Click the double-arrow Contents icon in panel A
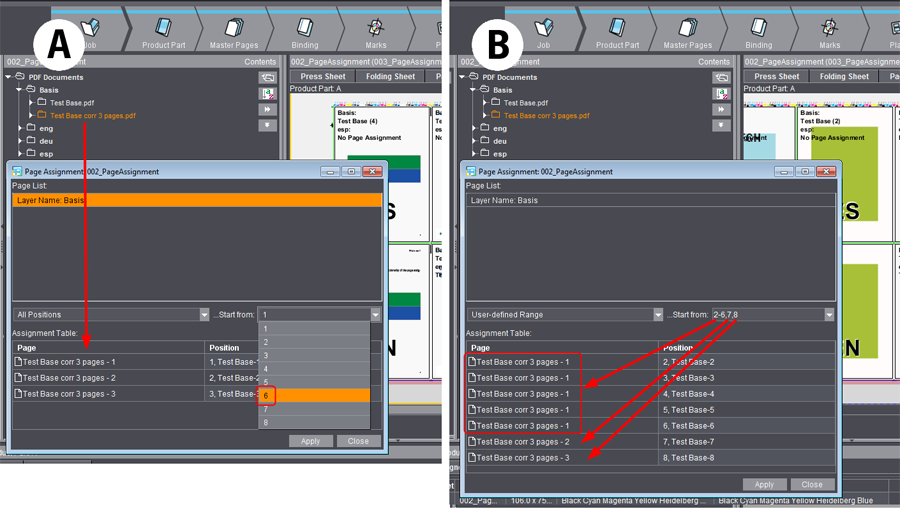The width and height of the screenshot is (900, 509). 267,110
